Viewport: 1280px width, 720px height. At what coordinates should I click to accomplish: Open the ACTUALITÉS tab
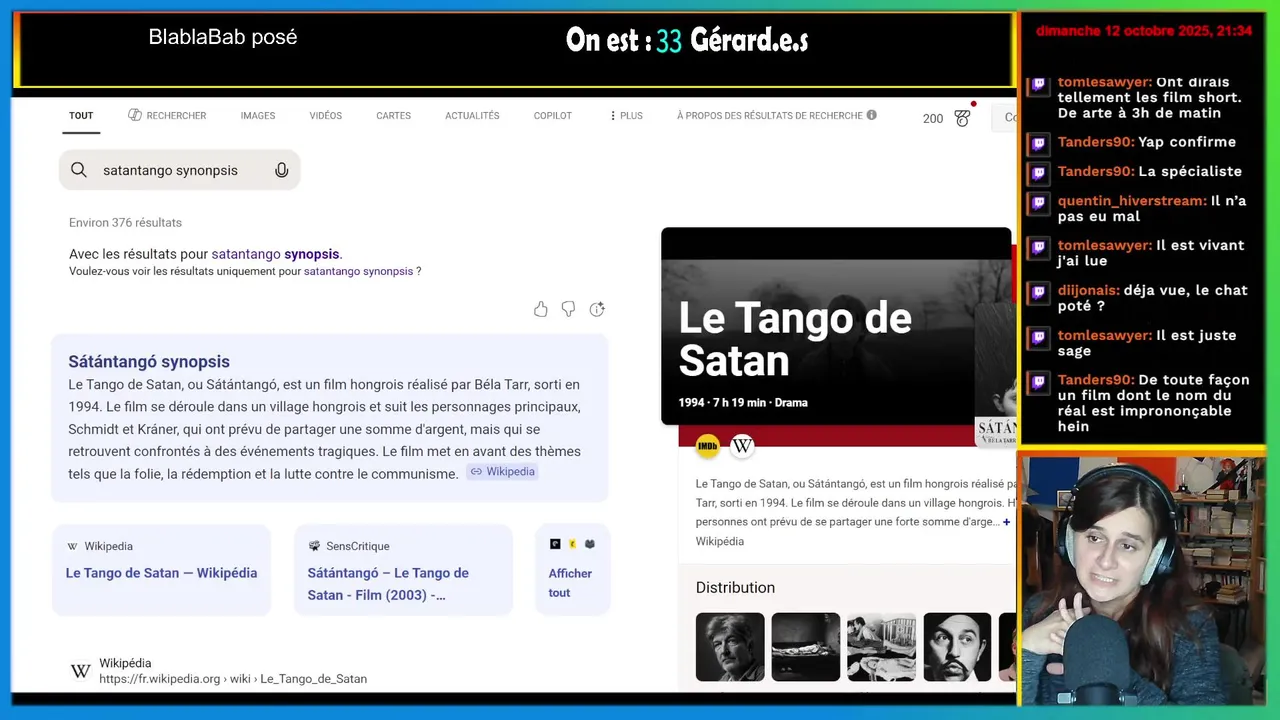coord(472,116)
